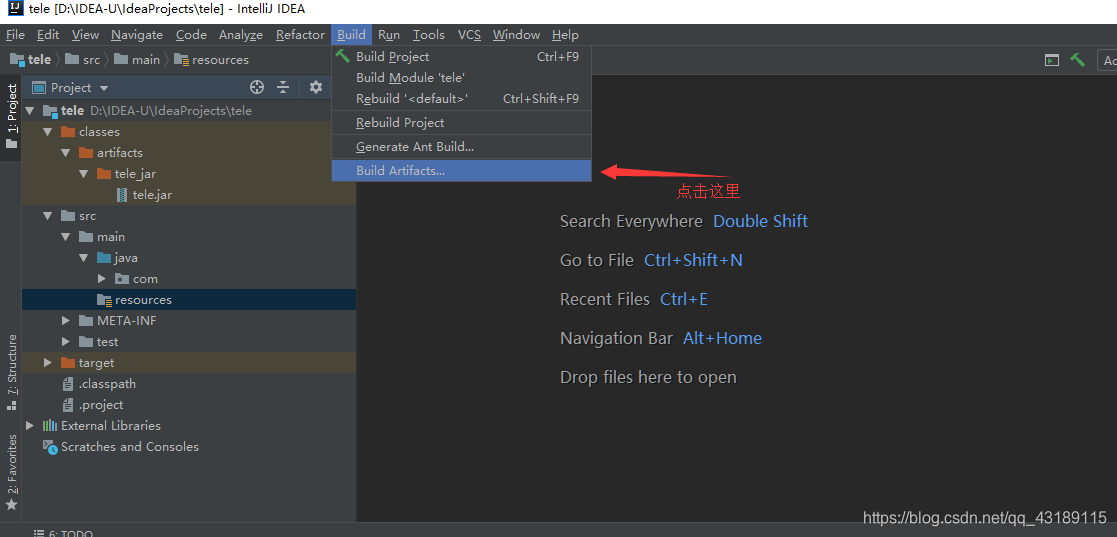Open the 2: Favorites side tool window

pyautogui.click(x=11, y=471)
